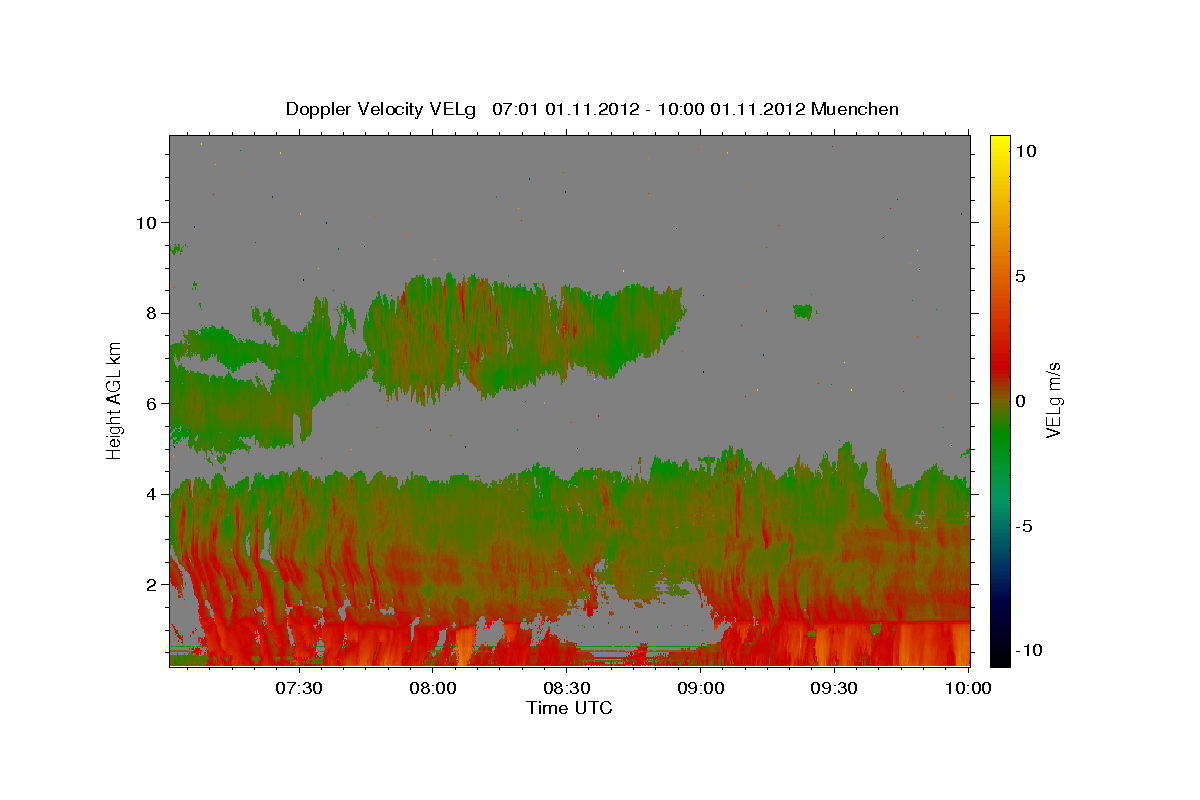Click the black bottom end of the colorbar
The image size is (1200, 800).
(1000, 658)
